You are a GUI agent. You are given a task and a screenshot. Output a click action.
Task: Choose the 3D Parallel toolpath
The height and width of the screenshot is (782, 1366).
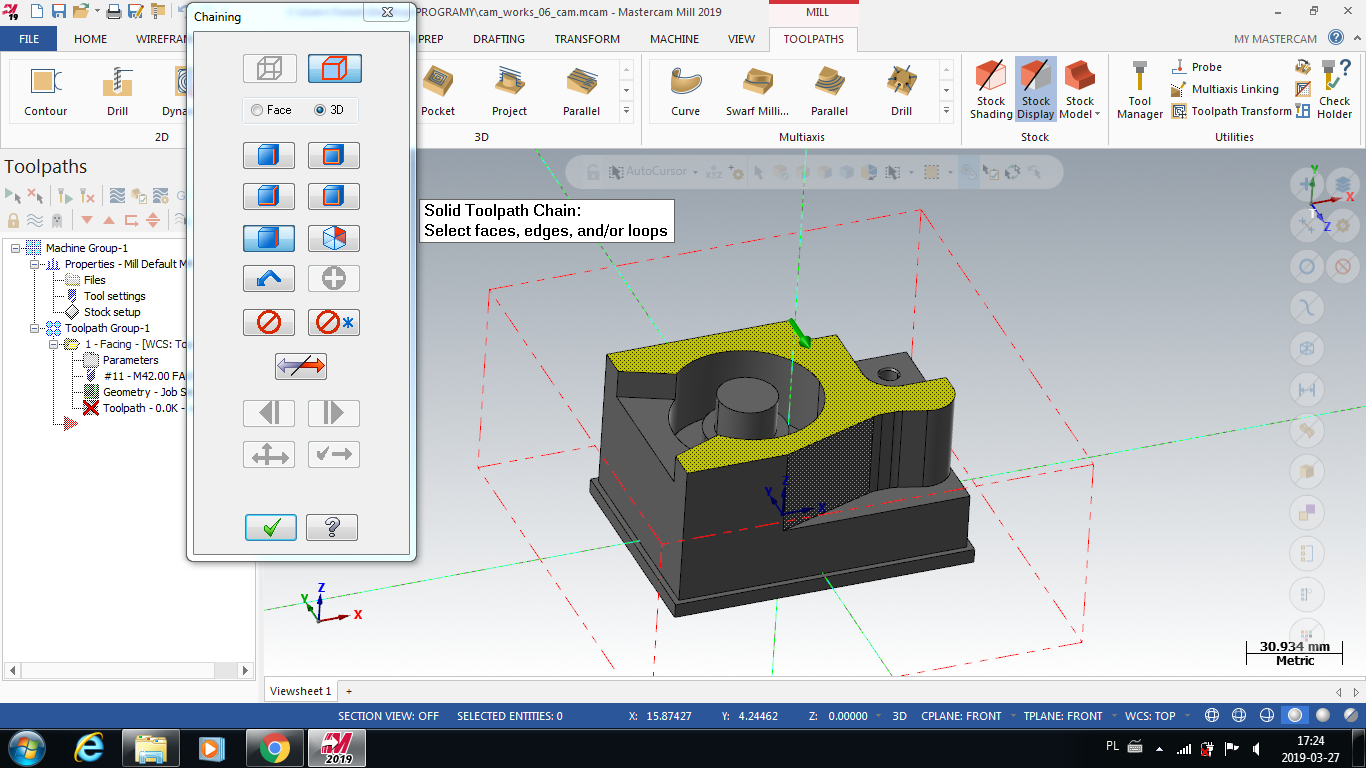coord(582,90)
